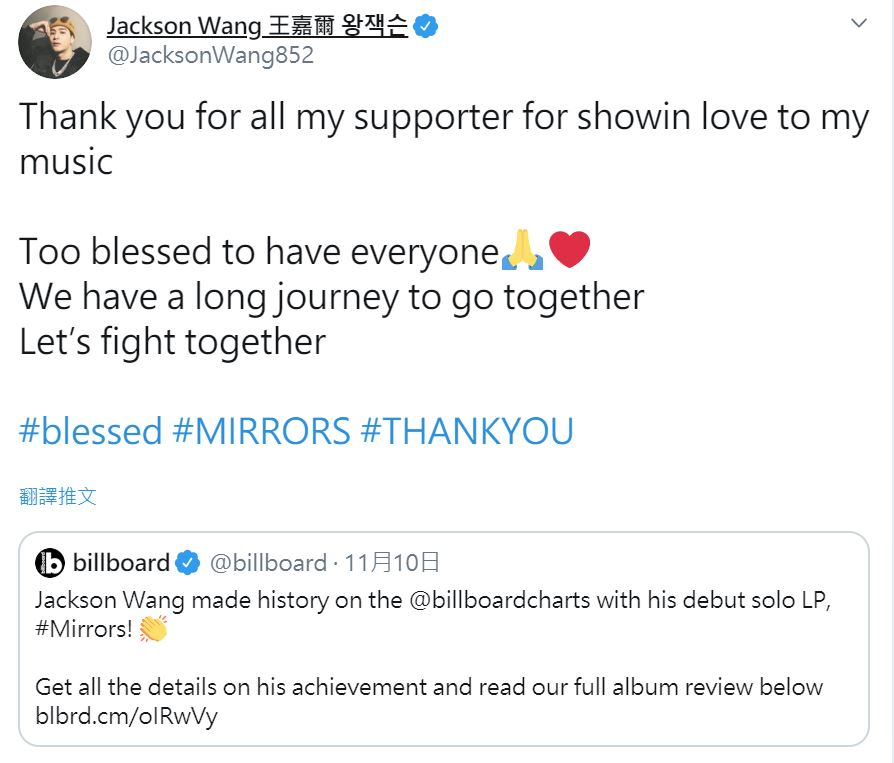Click the folded hands emoji
The width and height of the screenshot is (894, 763).
pos(523,249)
